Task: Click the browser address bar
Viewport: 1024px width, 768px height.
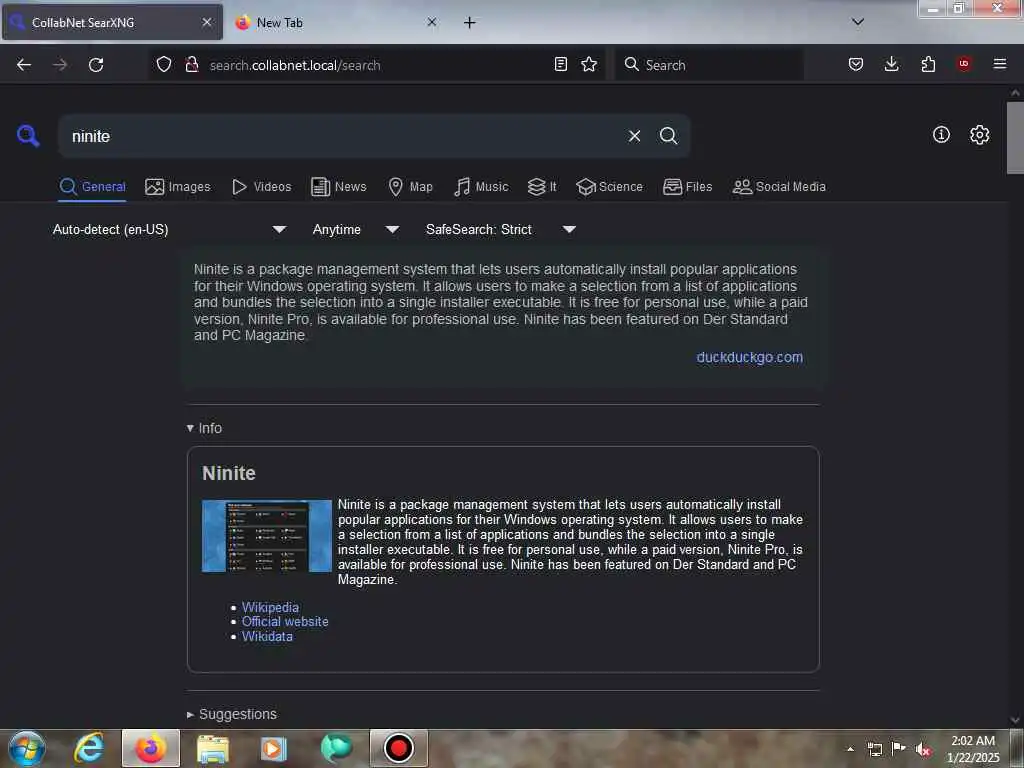Action: click(379, 65)
